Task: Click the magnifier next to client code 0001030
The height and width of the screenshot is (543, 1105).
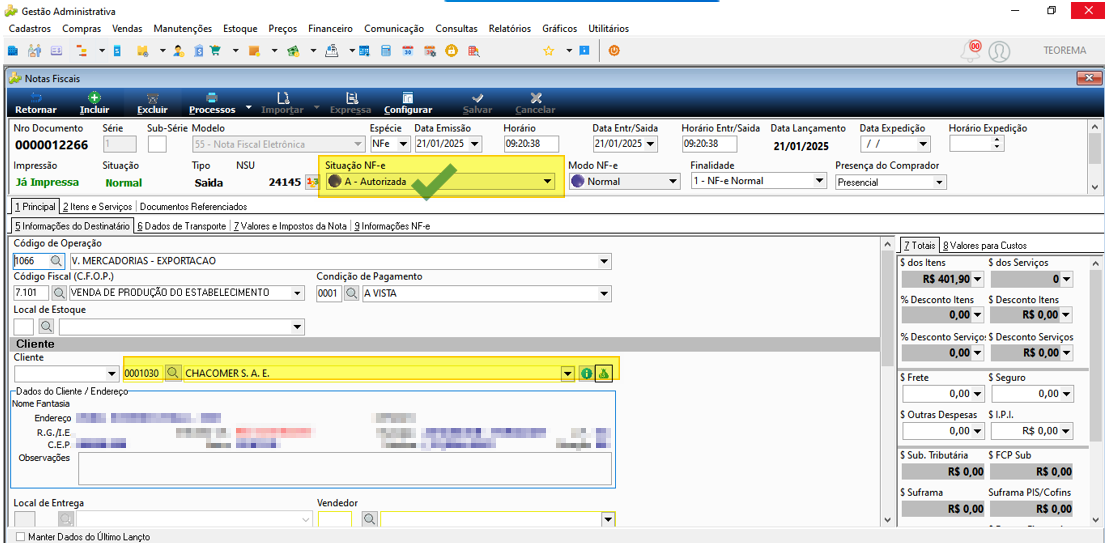Action: (173, 373)
